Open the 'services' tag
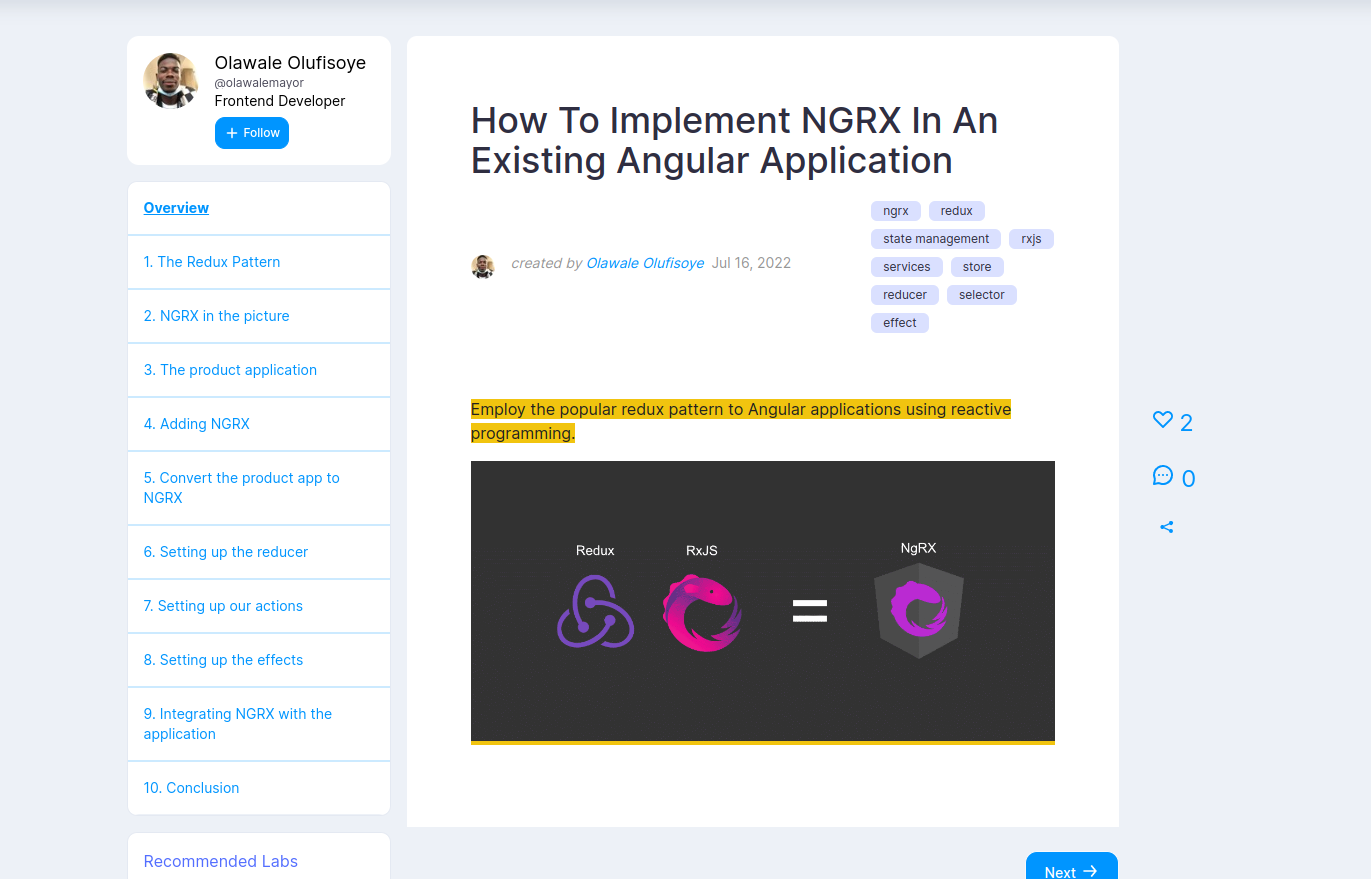Viewport: 1371px width, 879px height. 907,267
